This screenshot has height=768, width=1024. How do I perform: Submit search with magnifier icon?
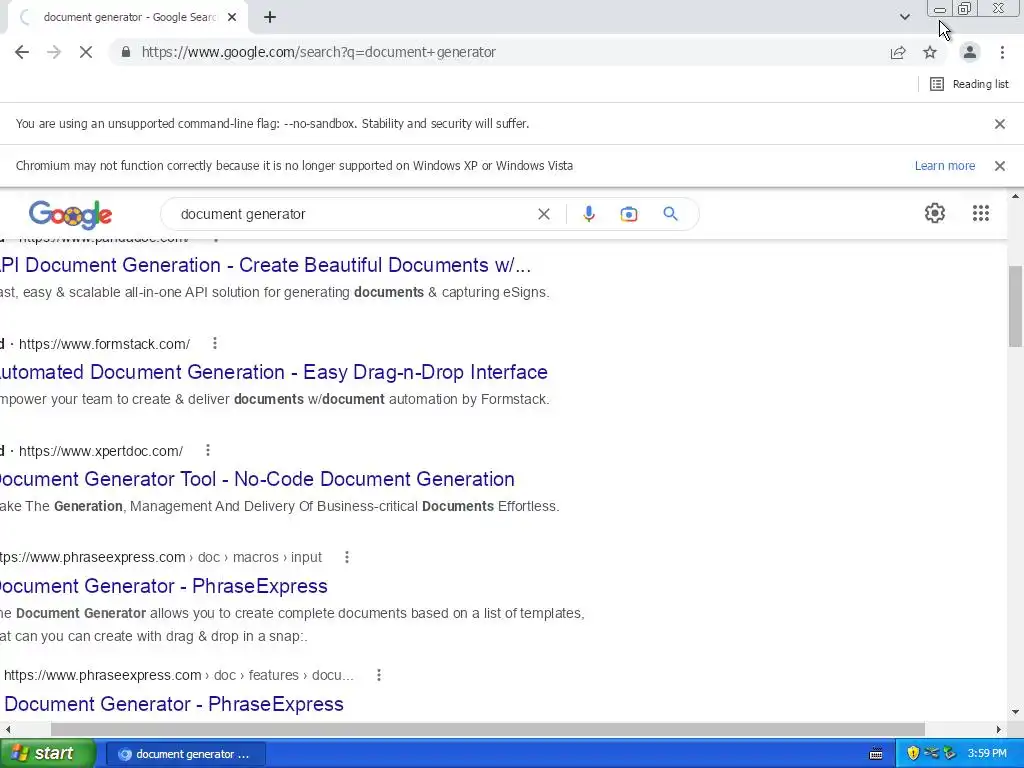point(670,214)
